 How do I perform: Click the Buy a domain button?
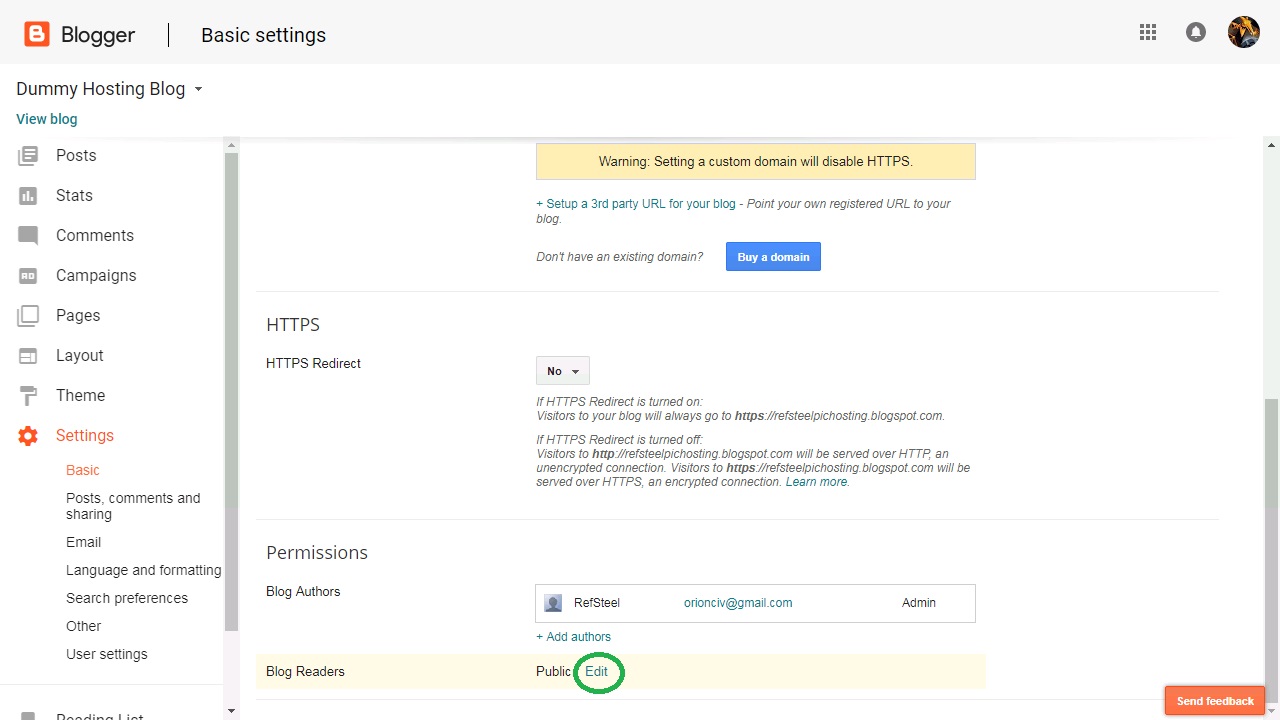point(773,257)
